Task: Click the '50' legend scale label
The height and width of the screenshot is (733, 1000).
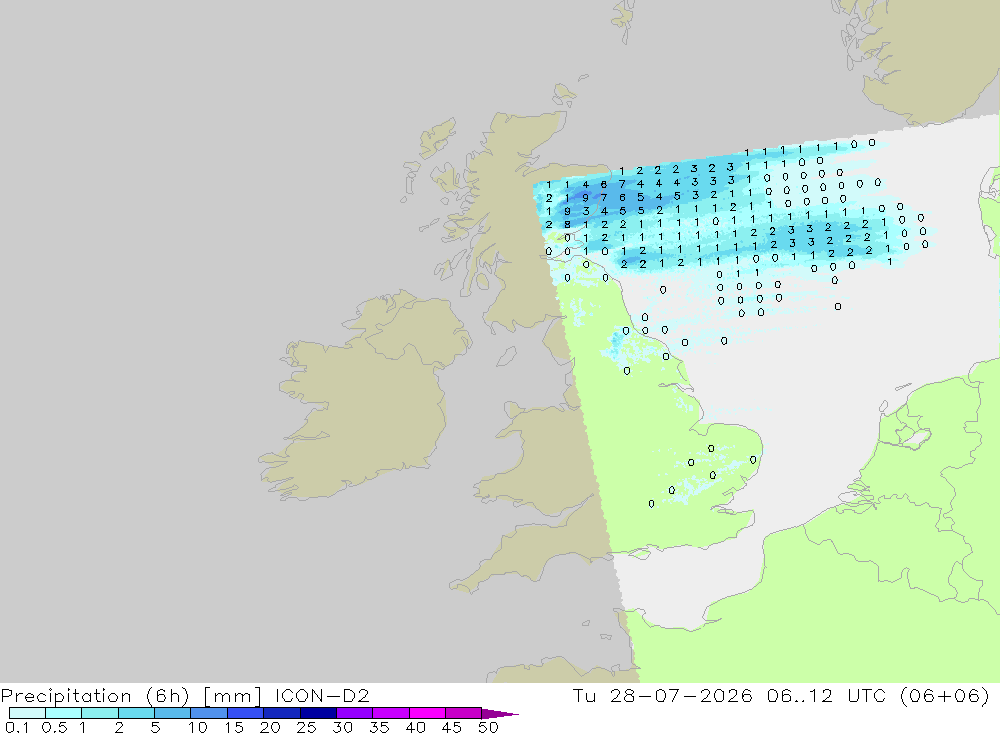Action: (488, 727)
